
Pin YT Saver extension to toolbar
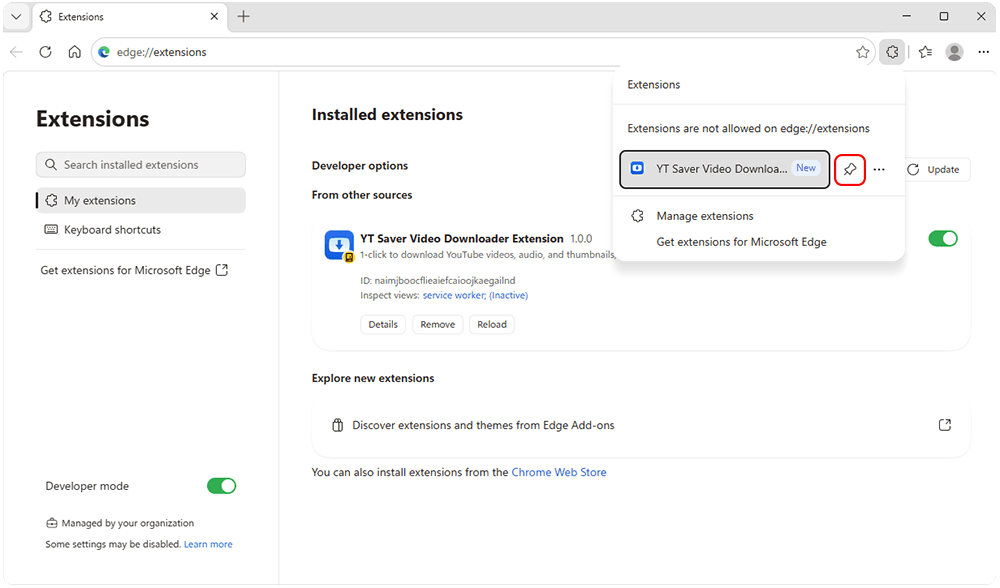click(x=849, y=170)
